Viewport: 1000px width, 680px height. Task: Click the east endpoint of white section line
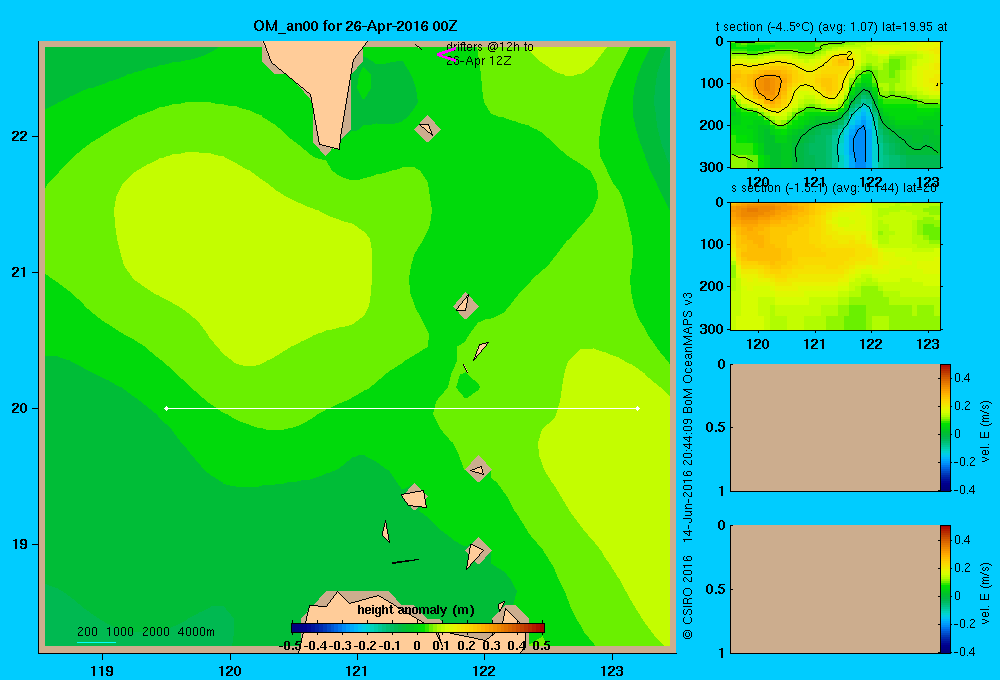pos(638,408)
